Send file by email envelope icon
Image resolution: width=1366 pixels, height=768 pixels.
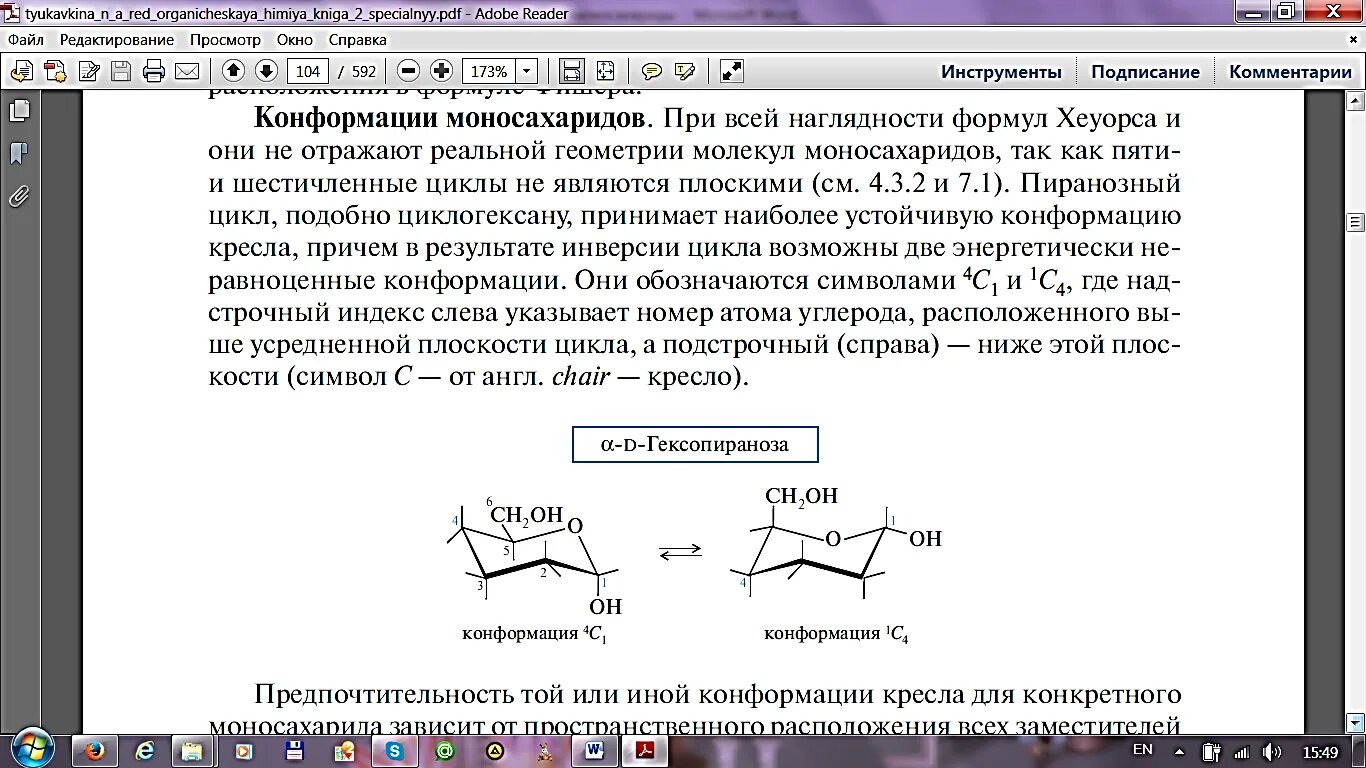pyautogui.click(x=187, y=71)
